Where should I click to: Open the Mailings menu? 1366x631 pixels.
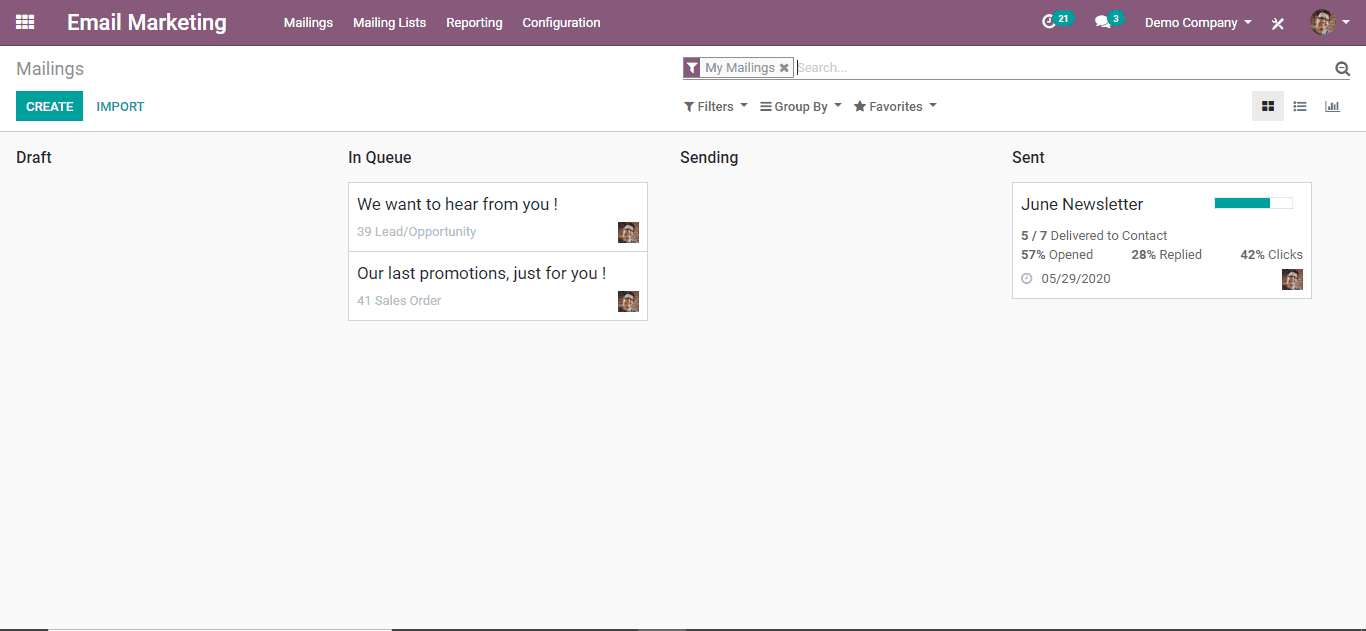tap(308, 22)
